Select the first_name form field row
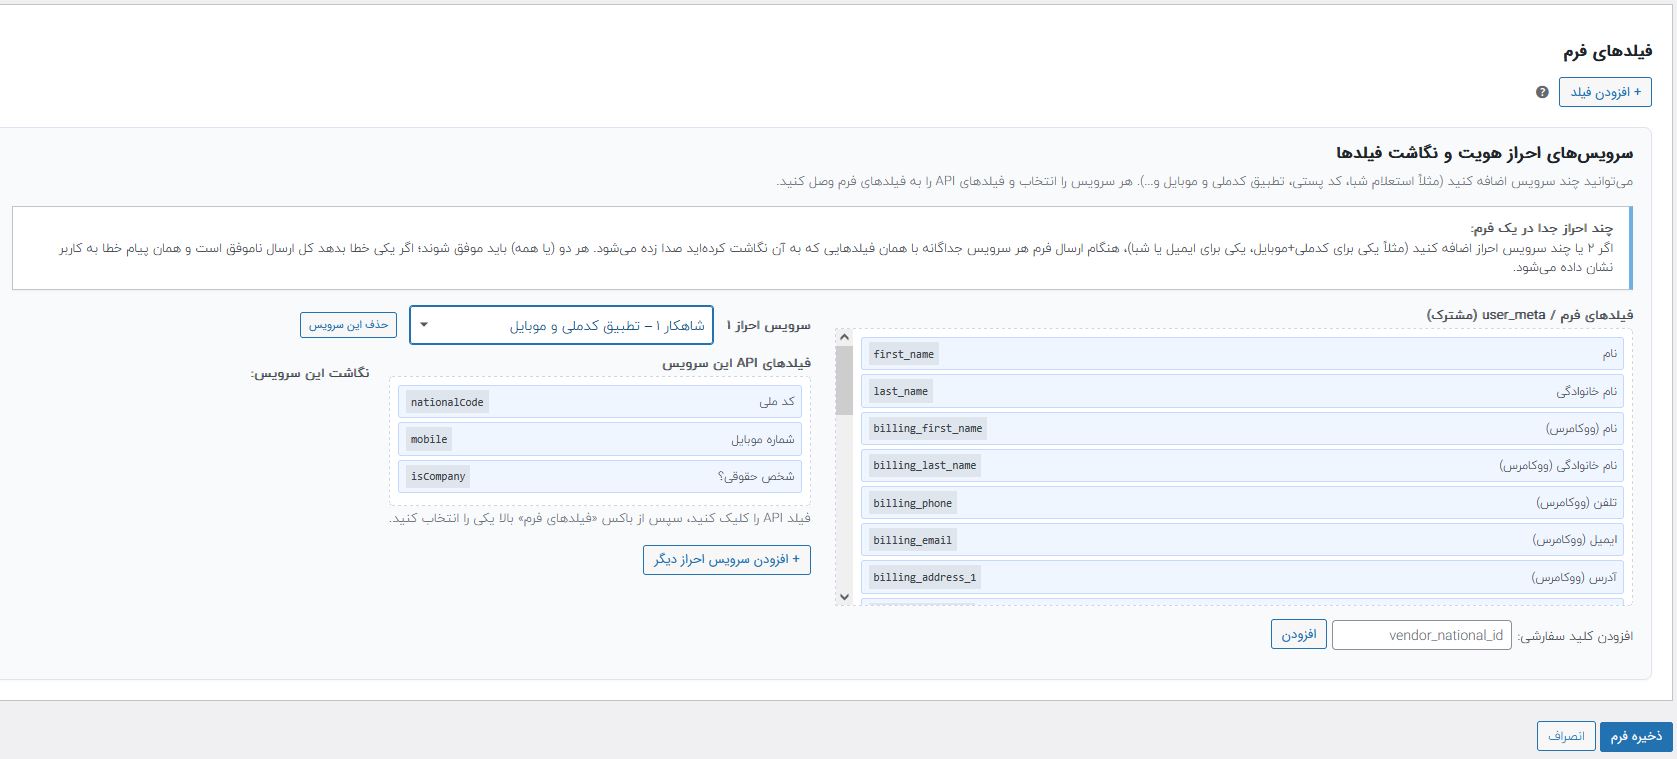The width and height of the screenshot is (1677, 759). point(1242,354)
